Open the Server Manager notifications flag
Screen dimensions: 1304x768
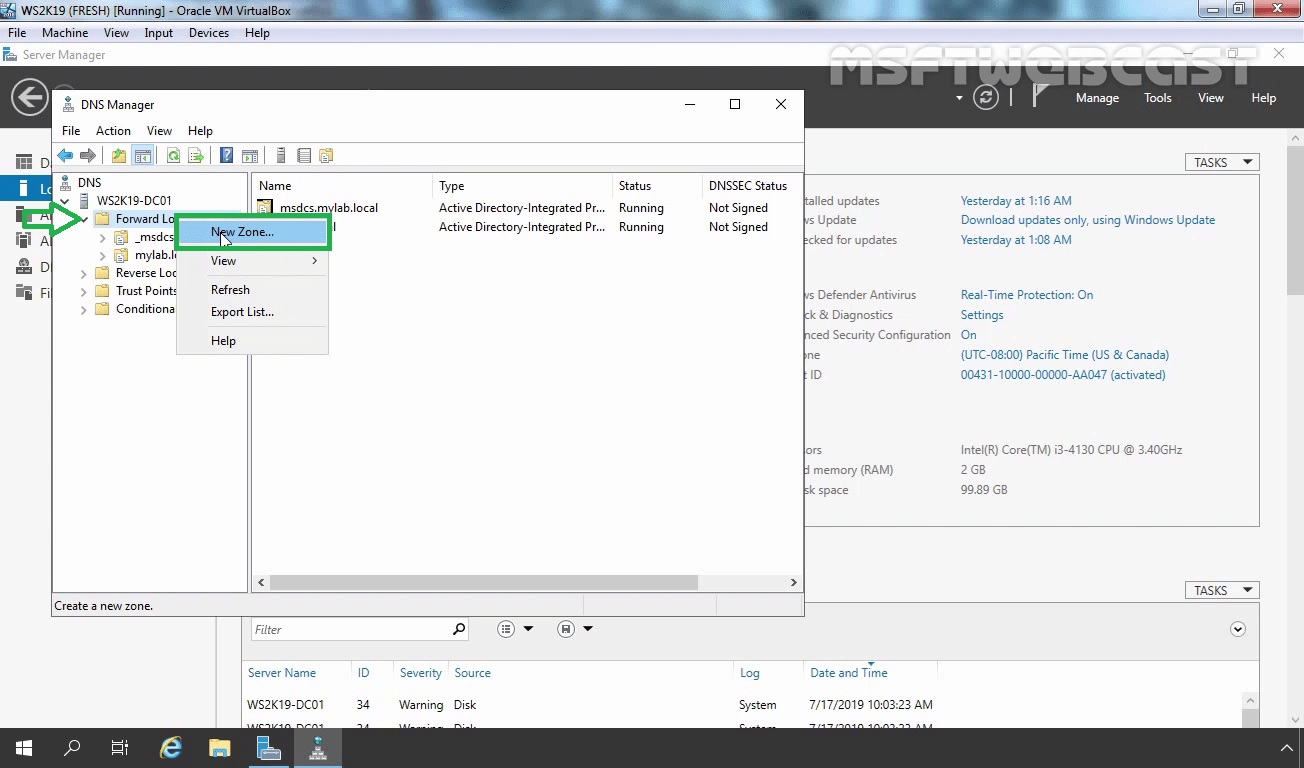coord(1040,96)
